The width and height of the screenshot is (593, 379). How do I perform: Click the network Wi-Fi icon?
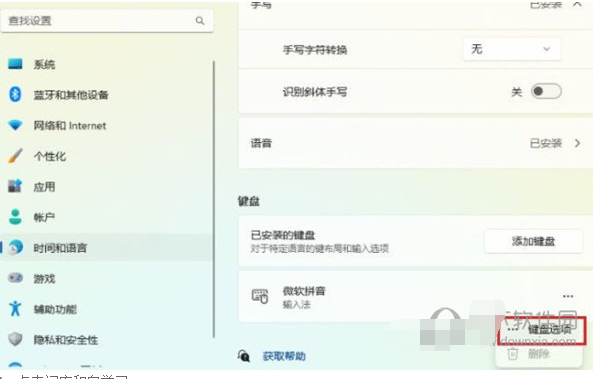(16, 125)
